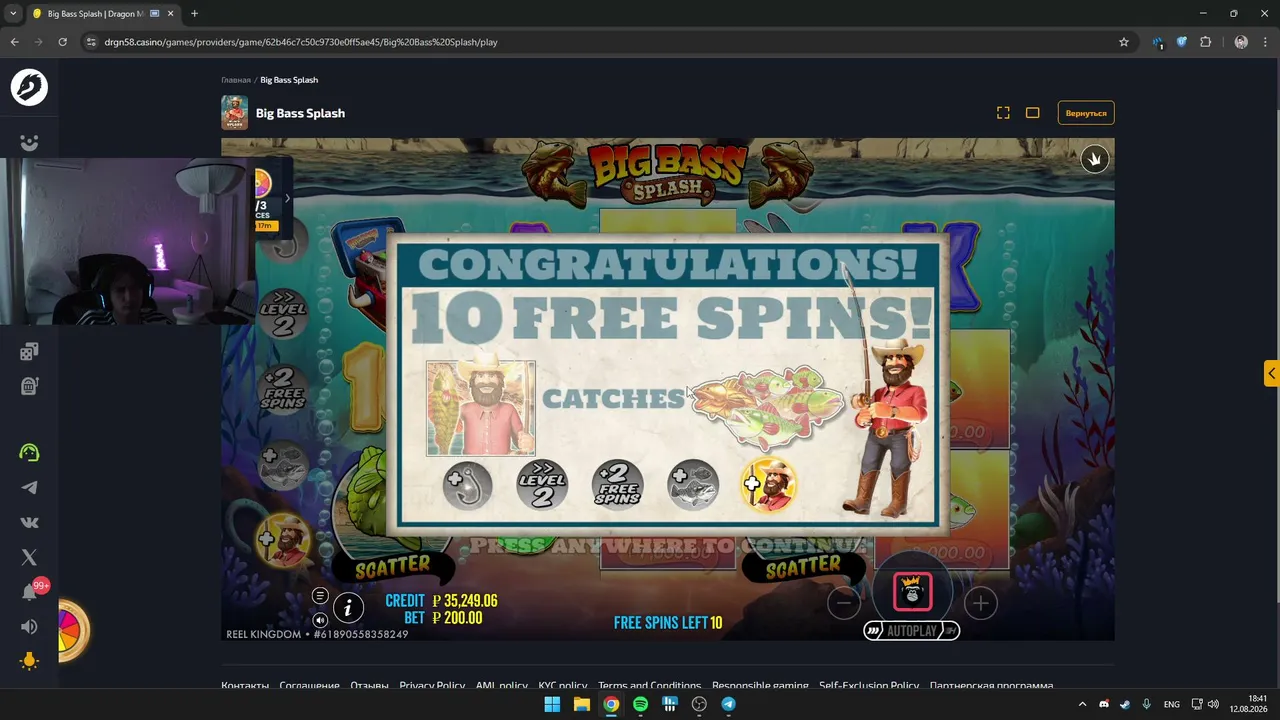
Task: Click the extra fish modifier icon in popup
Action: click(693, 485)
